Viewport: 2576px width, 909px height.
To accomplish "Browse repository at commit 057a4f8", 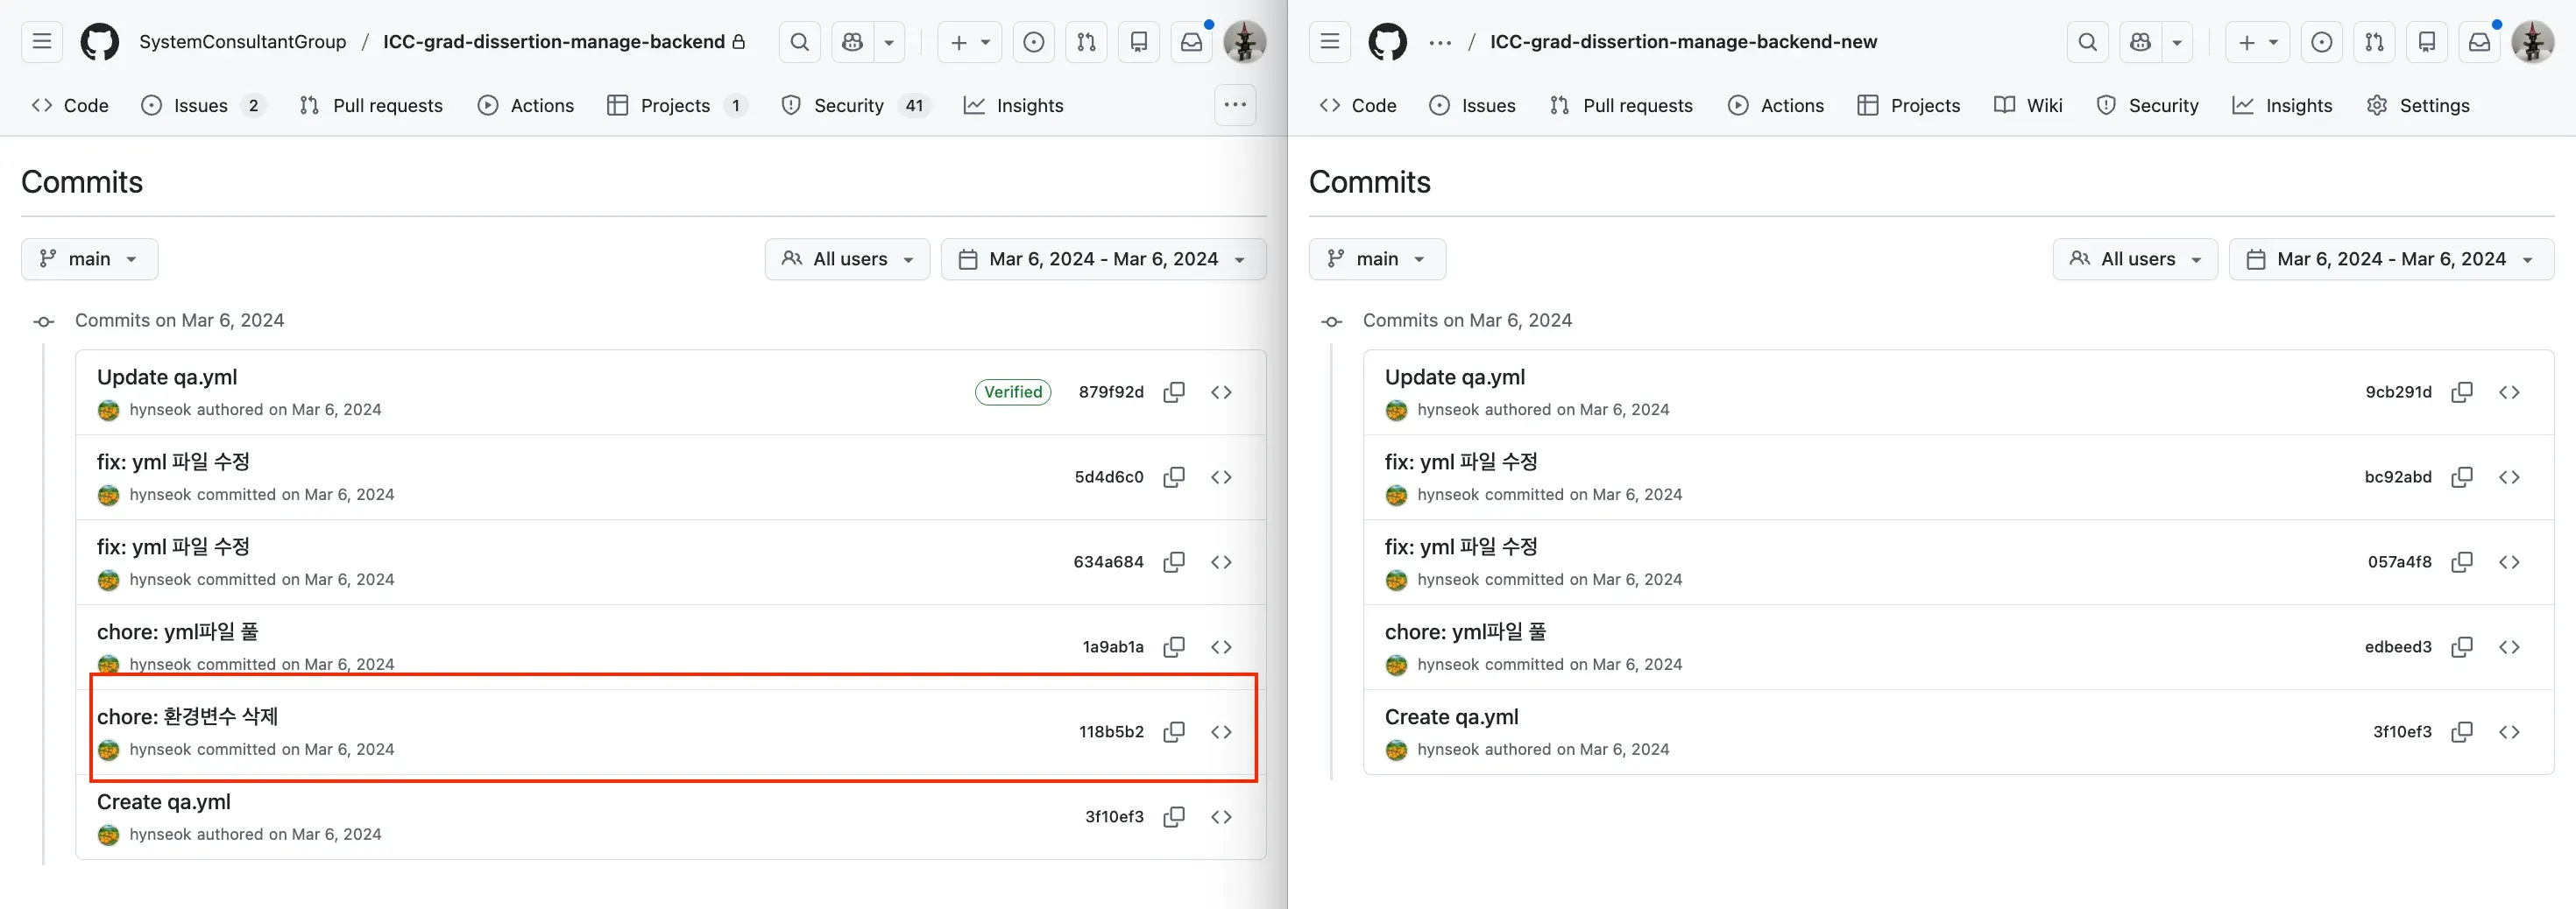I will click(2509, 562).
